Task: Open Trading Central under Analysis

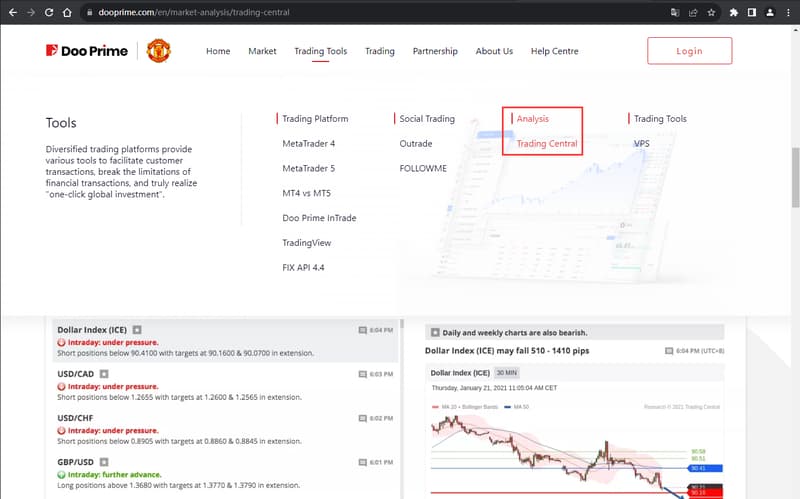Action: (547, 143)
